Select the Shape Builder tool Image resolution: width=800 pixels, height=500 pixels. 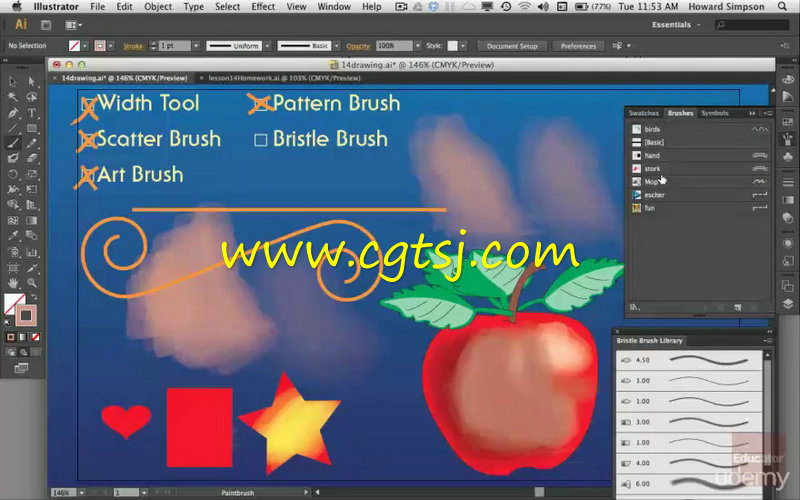tap(13, 205)
